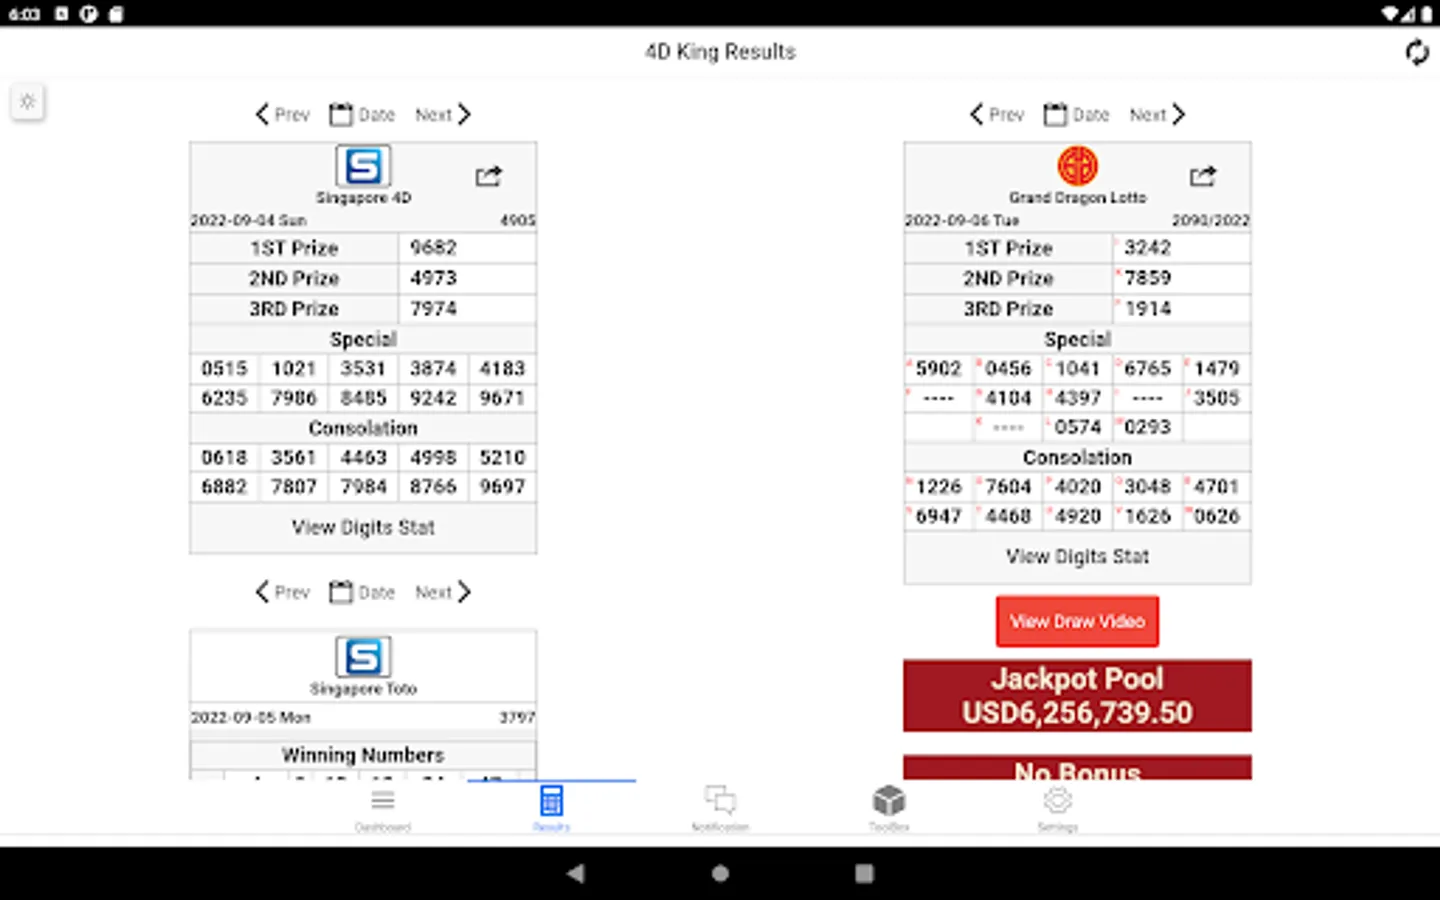The width and height of the screenshot is (1440, 900).
Task: Go to Prev draw for Grand Dragon Lotto
Action: tap(997, 115)
